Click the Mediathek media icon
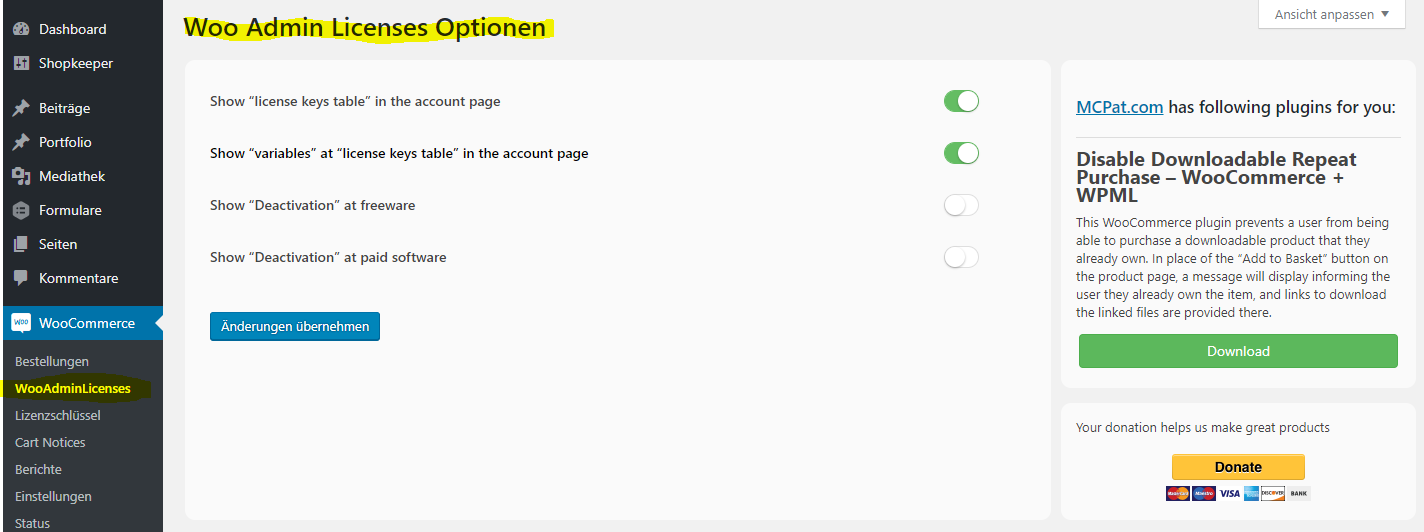 pos(21,176)
